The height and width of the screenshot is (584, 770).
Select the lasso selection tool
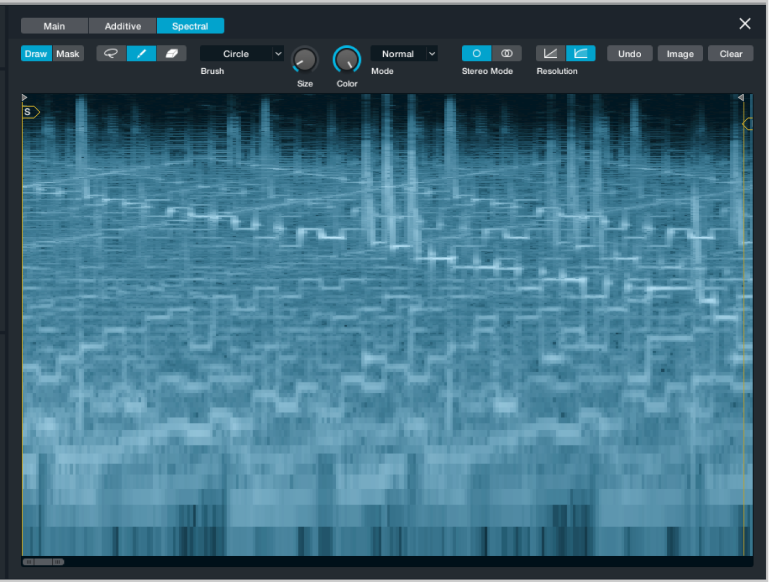111,54
